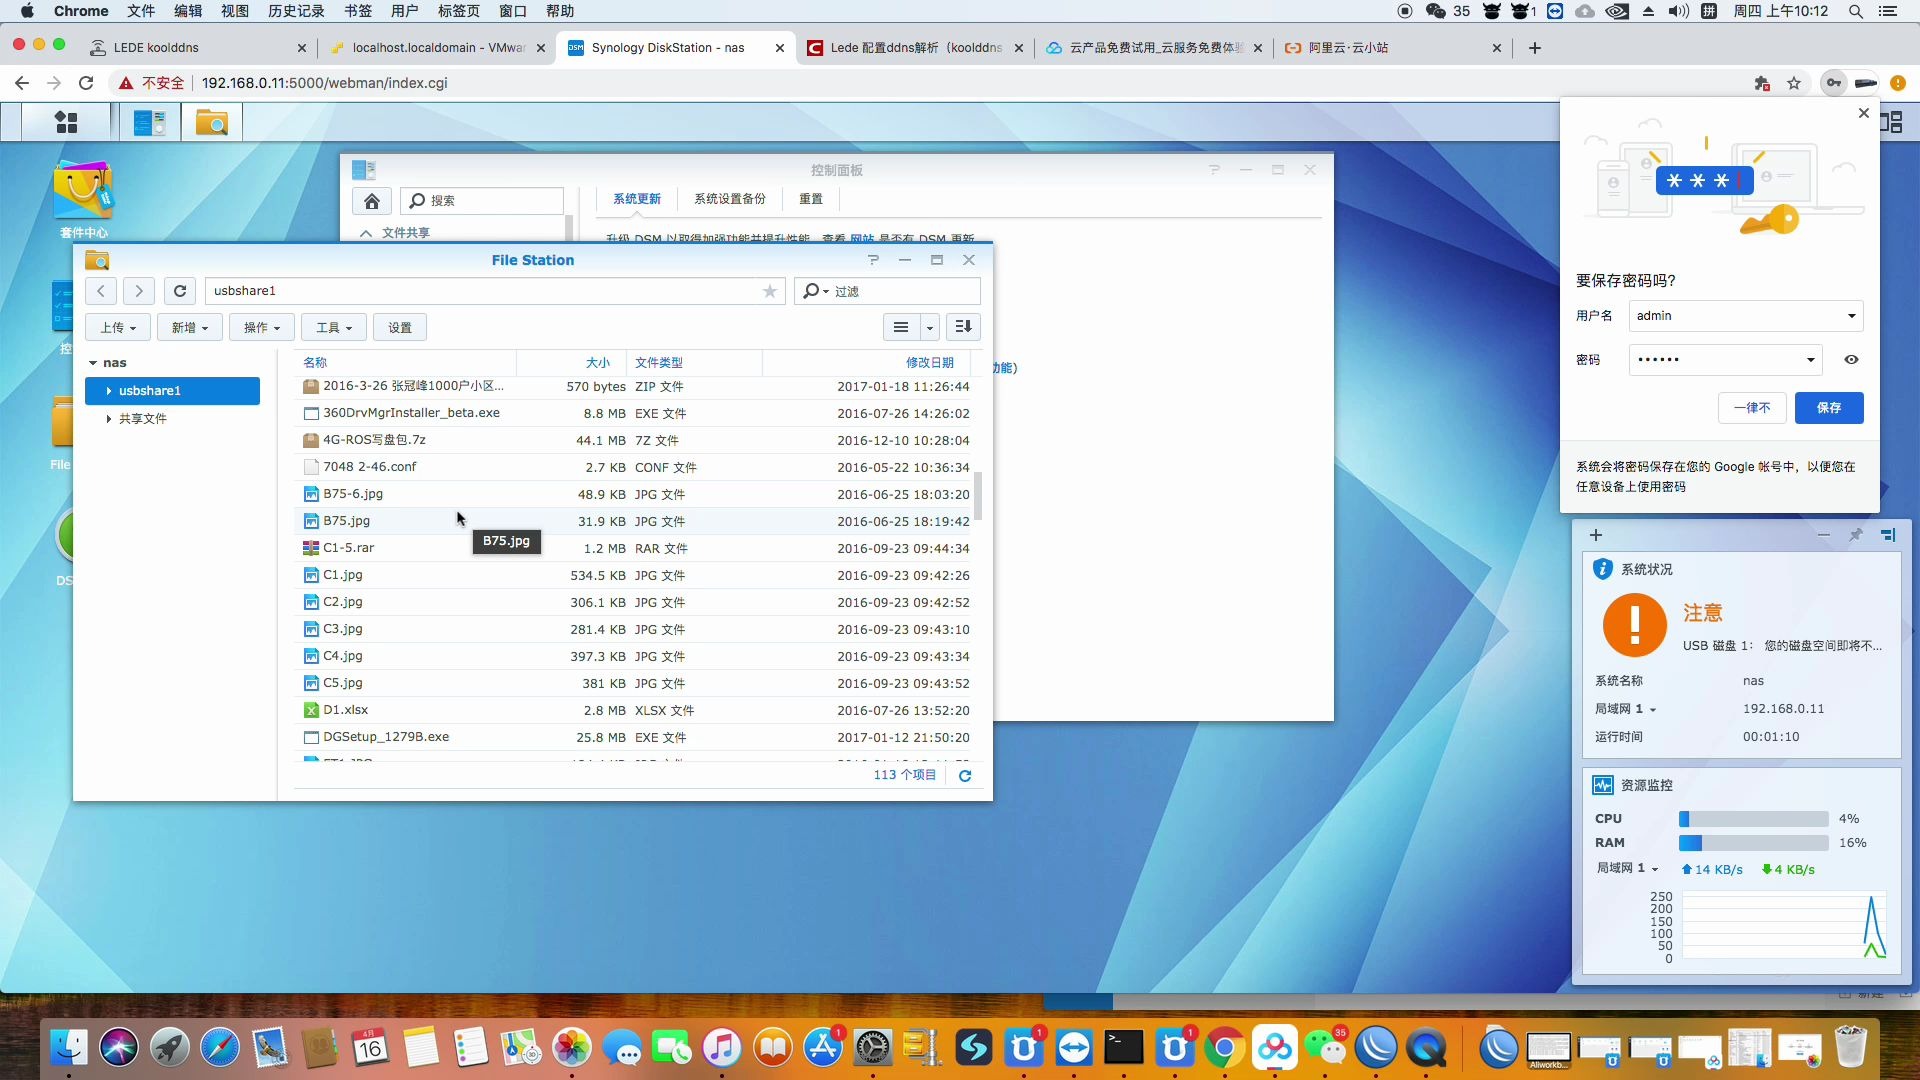The width and height of the screenshot is (1920, 1080).
Task: Select the 系统更新 tab in Control Panel
Action: (637, 199)
